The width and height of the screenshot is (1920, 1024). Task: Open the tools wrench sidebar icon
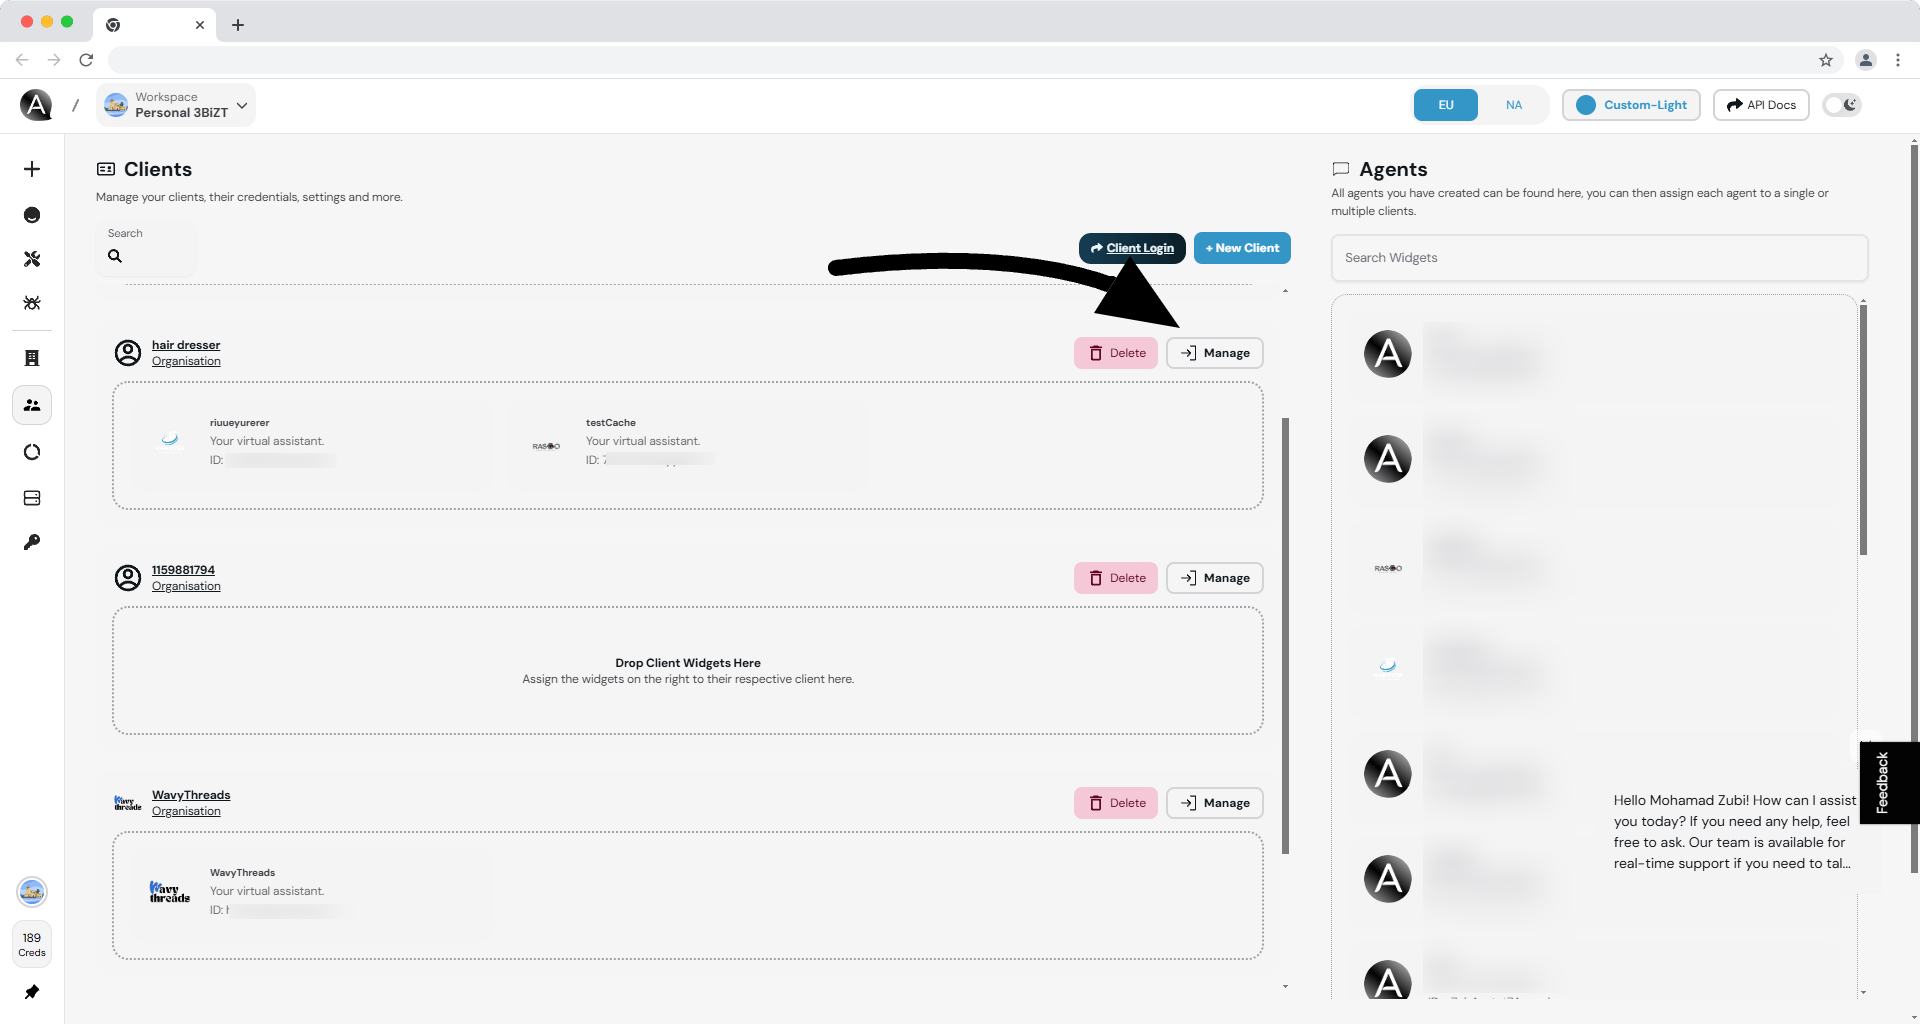tap(32, 259)
